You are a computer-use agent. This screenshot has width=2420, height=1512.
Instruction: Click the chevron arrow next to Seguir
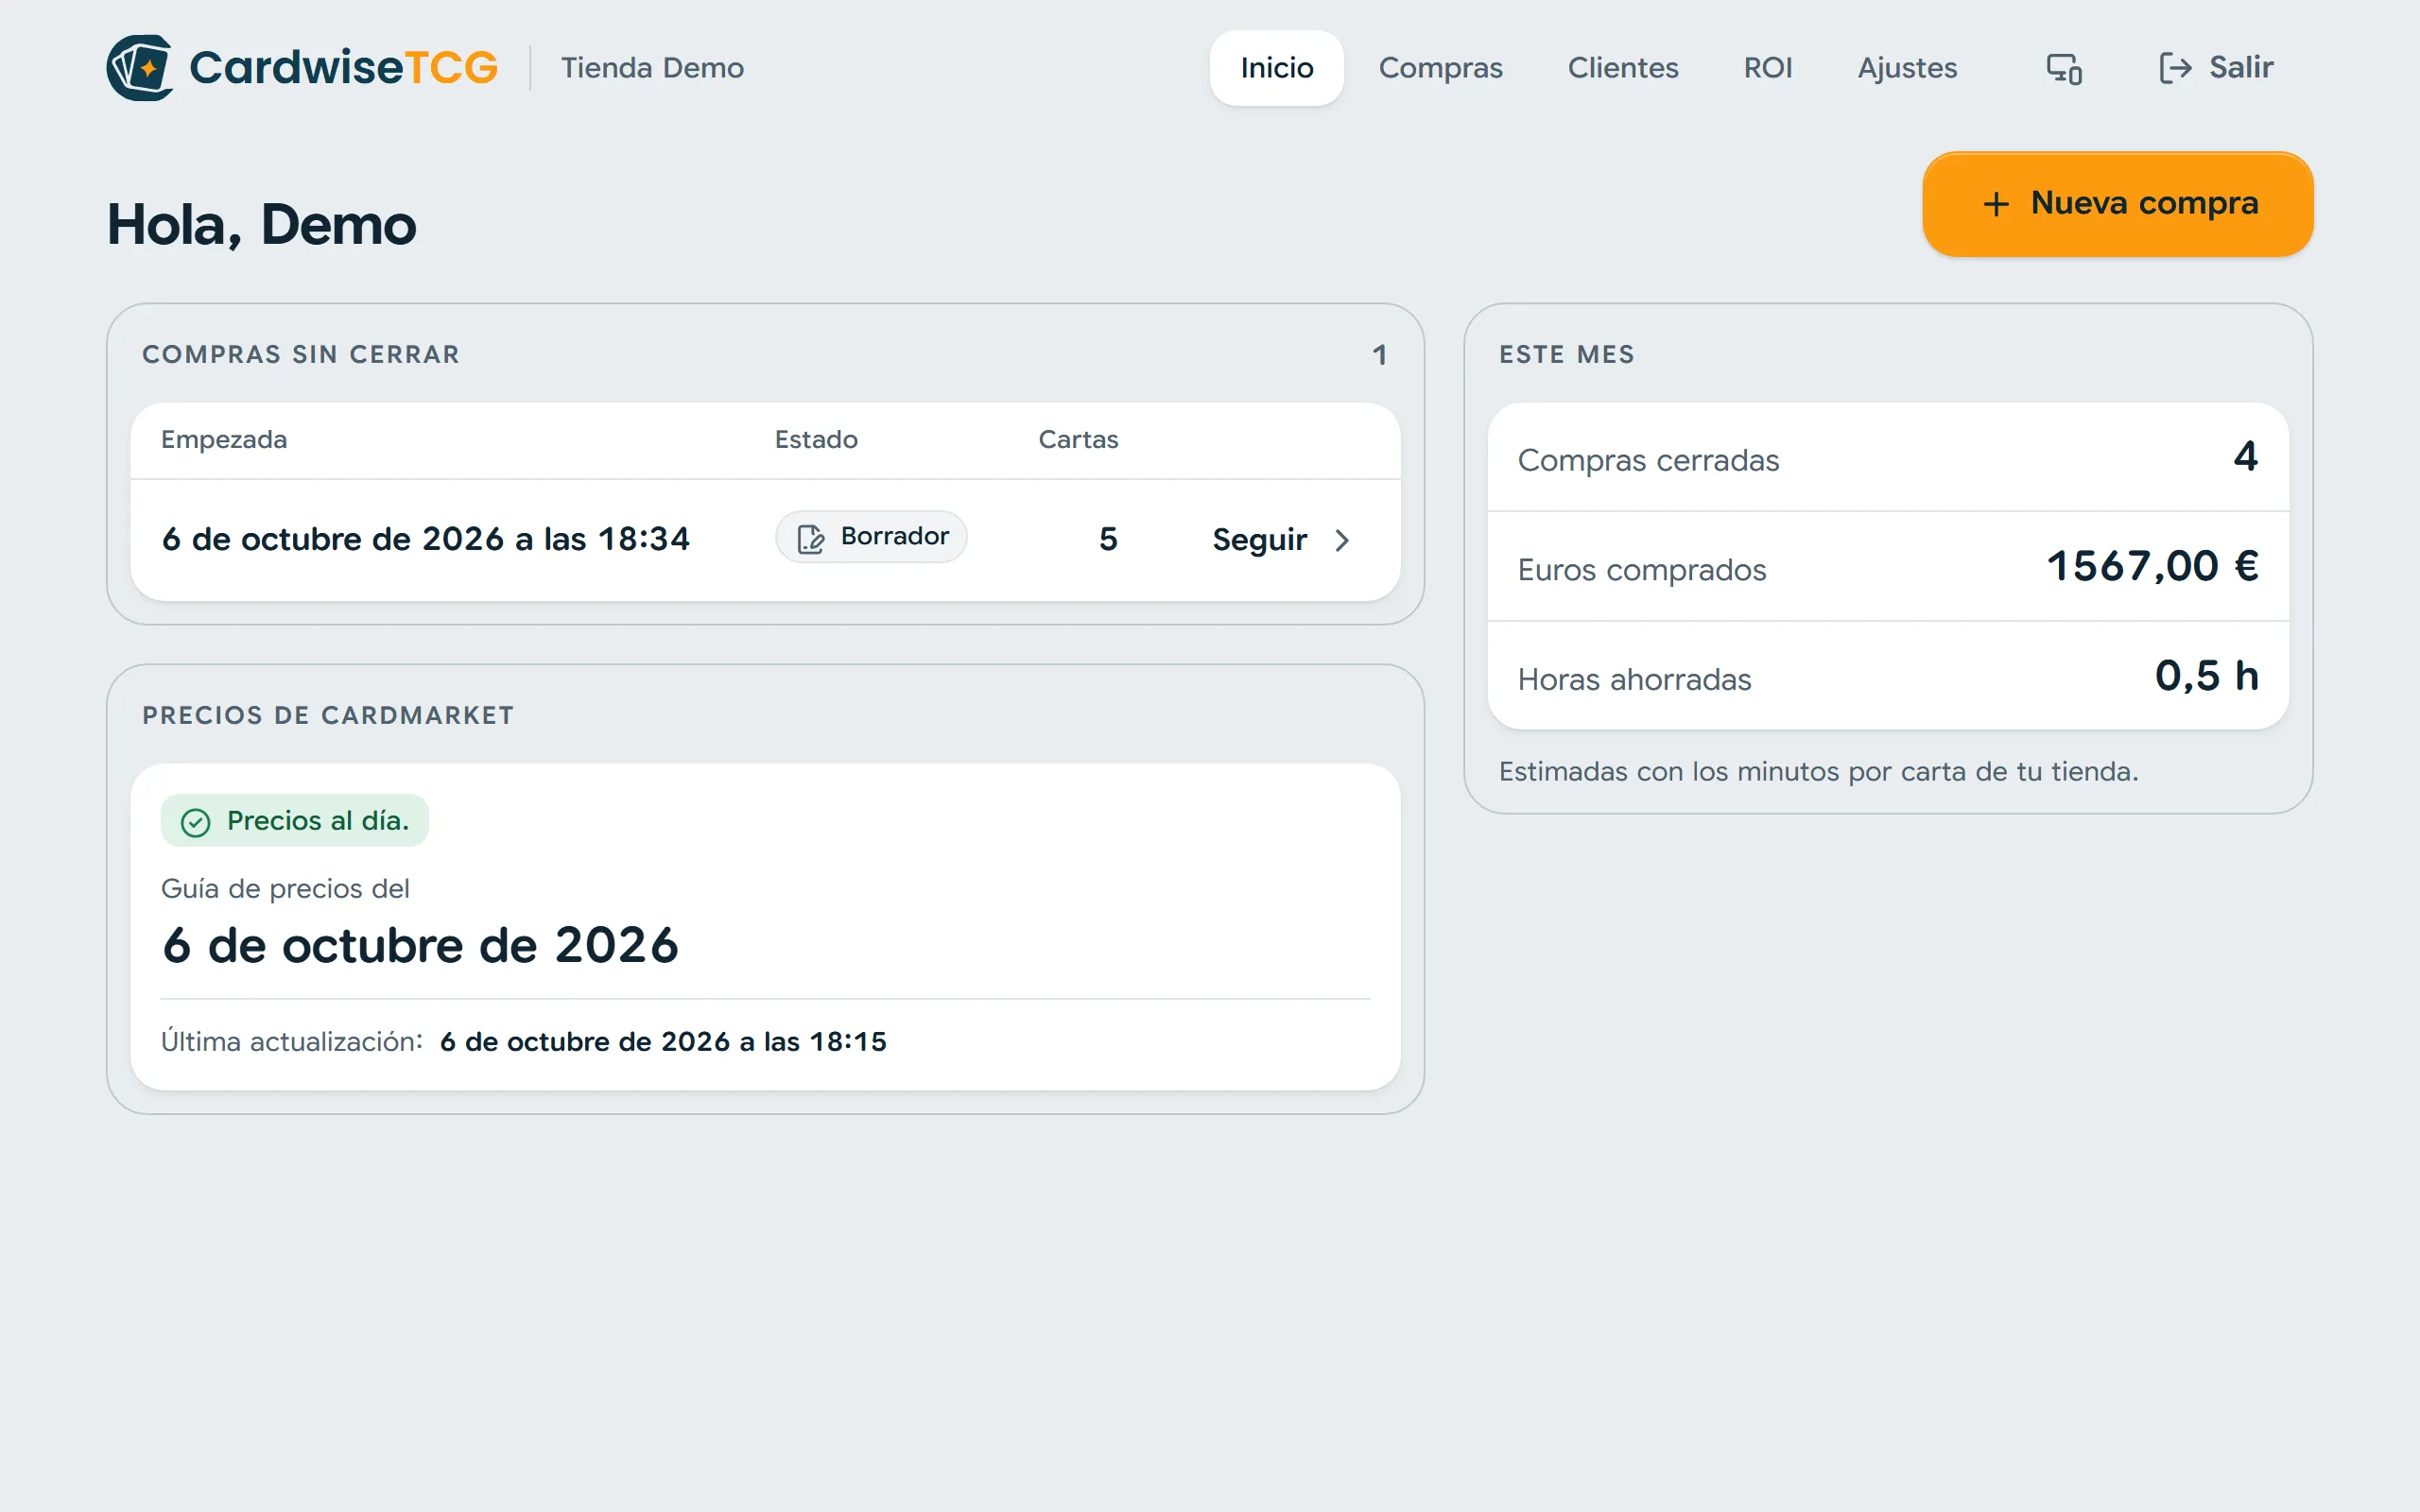tap(1342, 540)
